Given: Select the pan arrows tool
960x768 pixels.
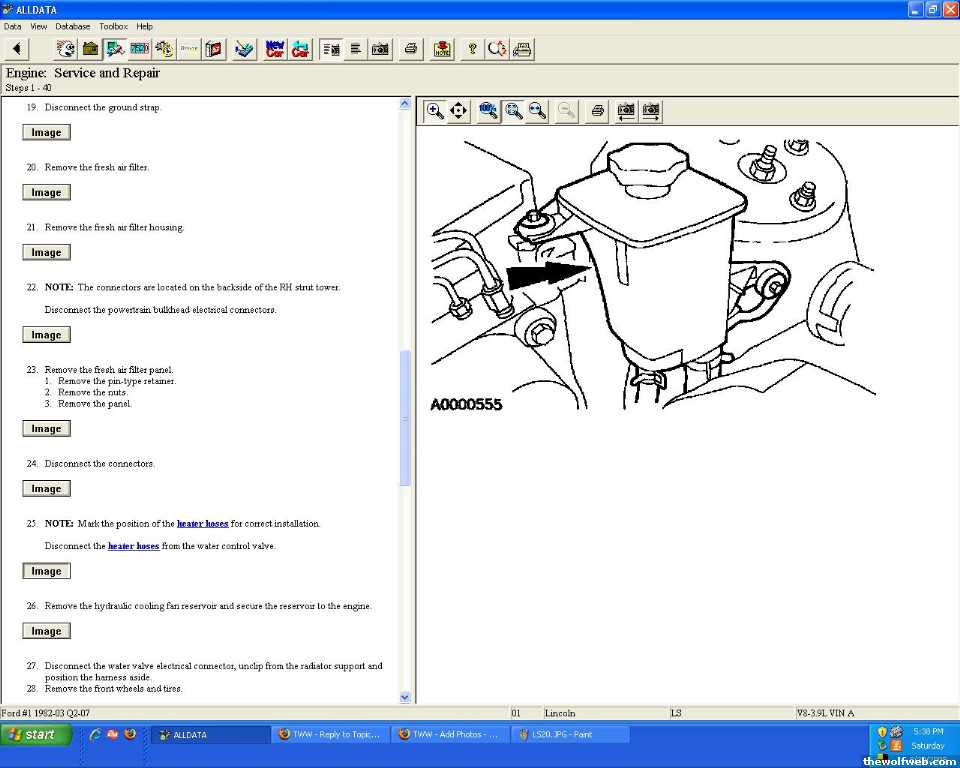Looking at the screenshot, I should click(459, 111).
